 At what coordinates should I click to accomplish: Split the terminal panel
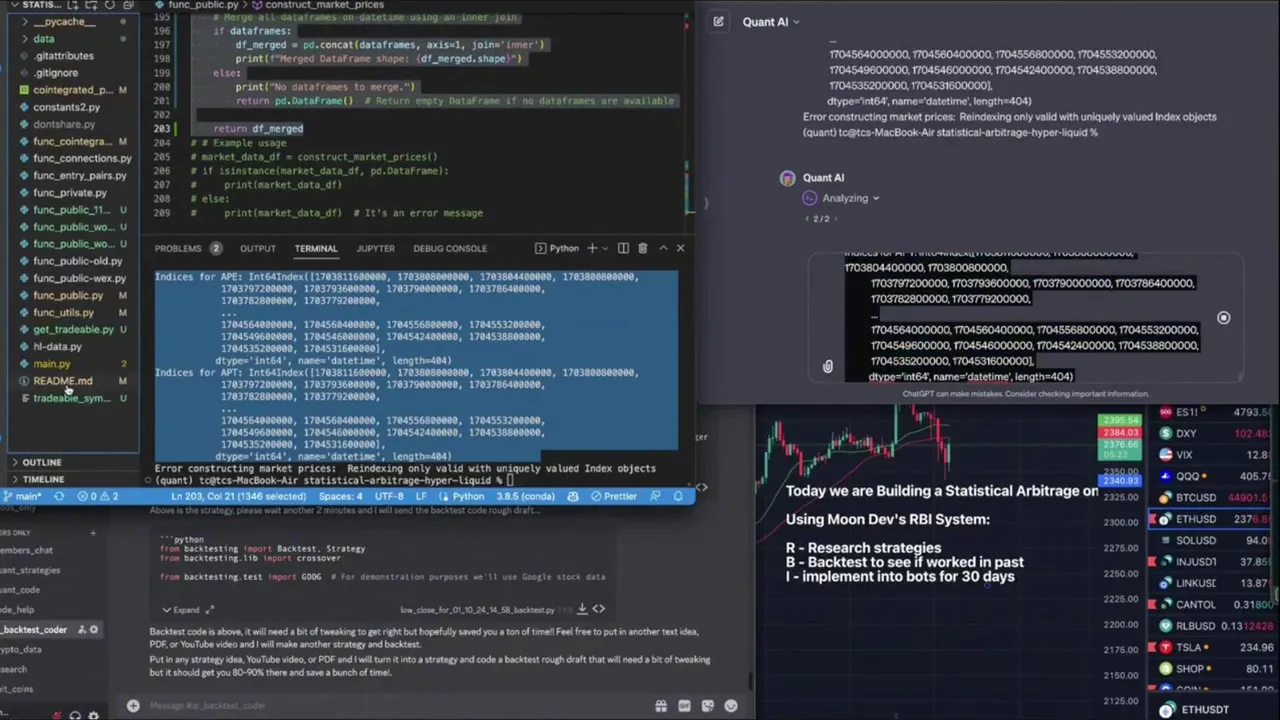(623, 248)
